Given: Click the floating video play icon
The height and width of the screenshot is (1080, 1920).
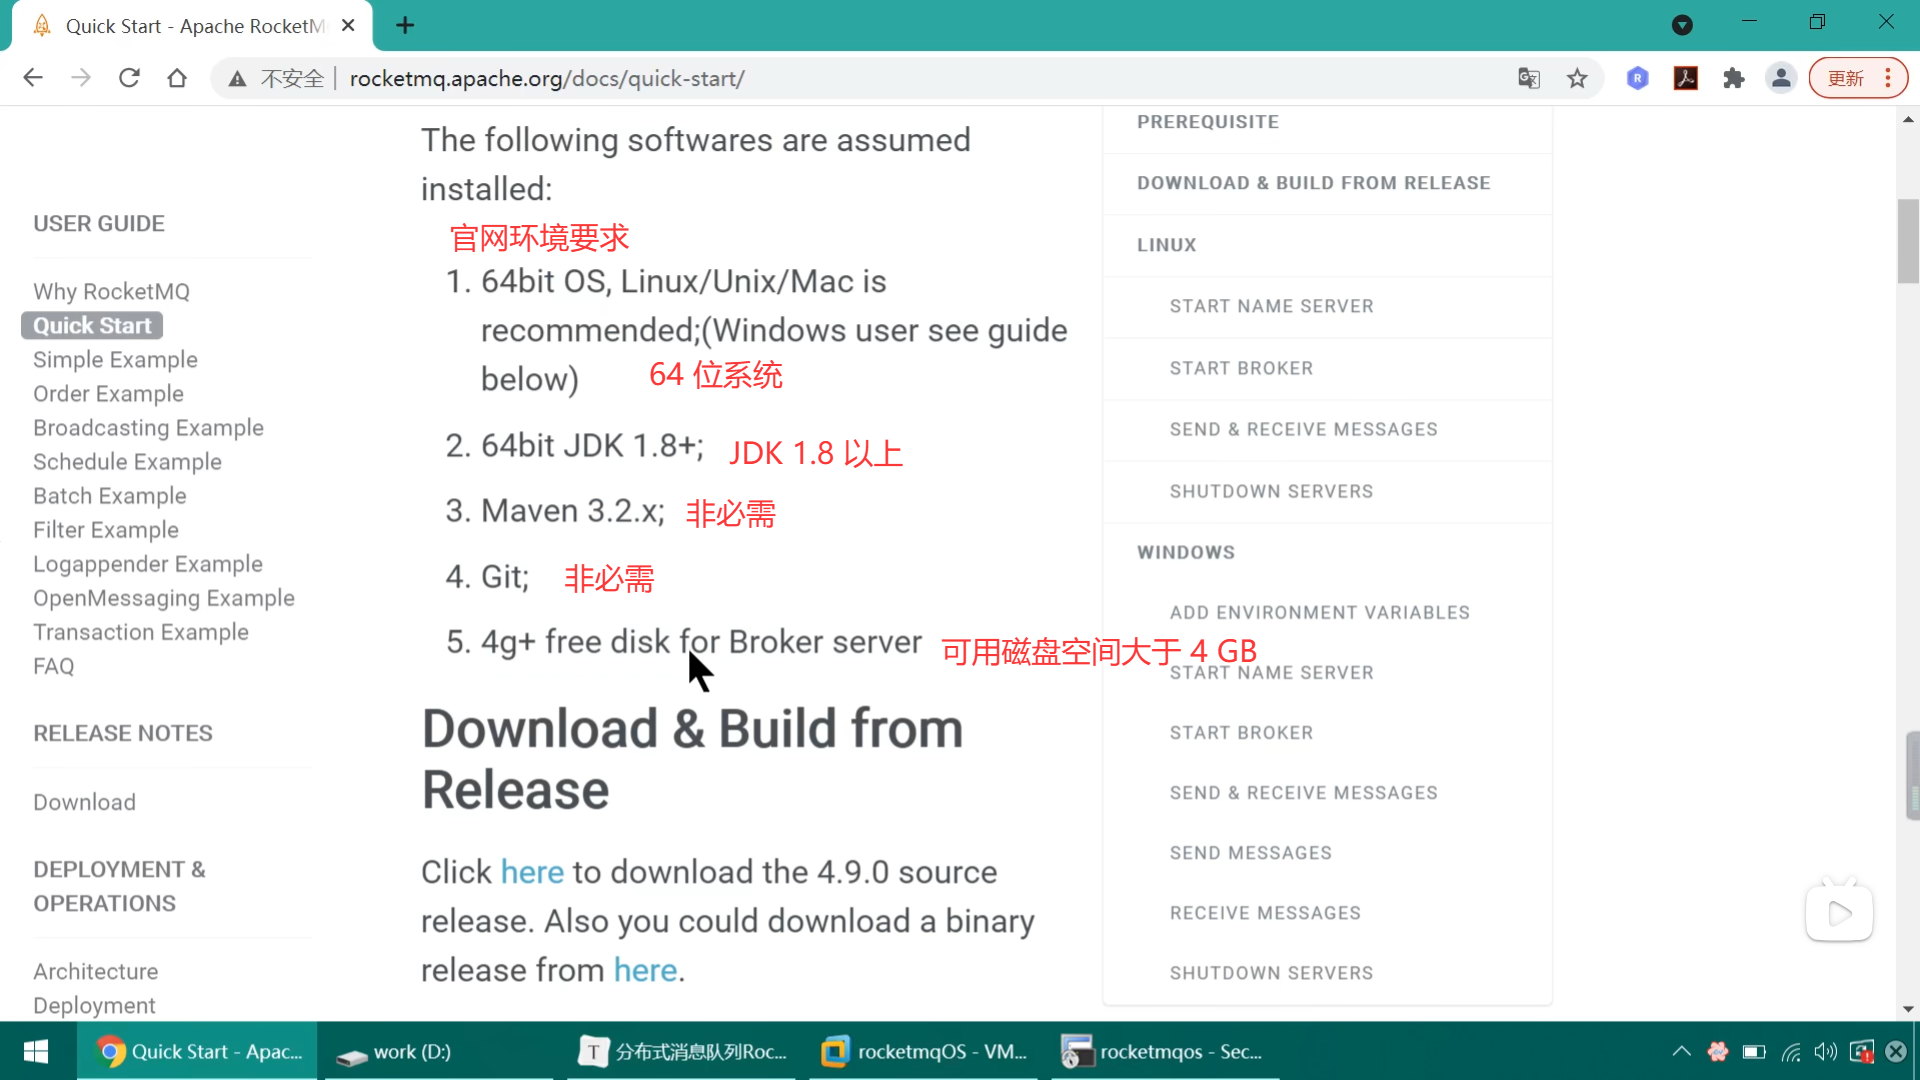Looking at the screenshot, I should 1839,913.
